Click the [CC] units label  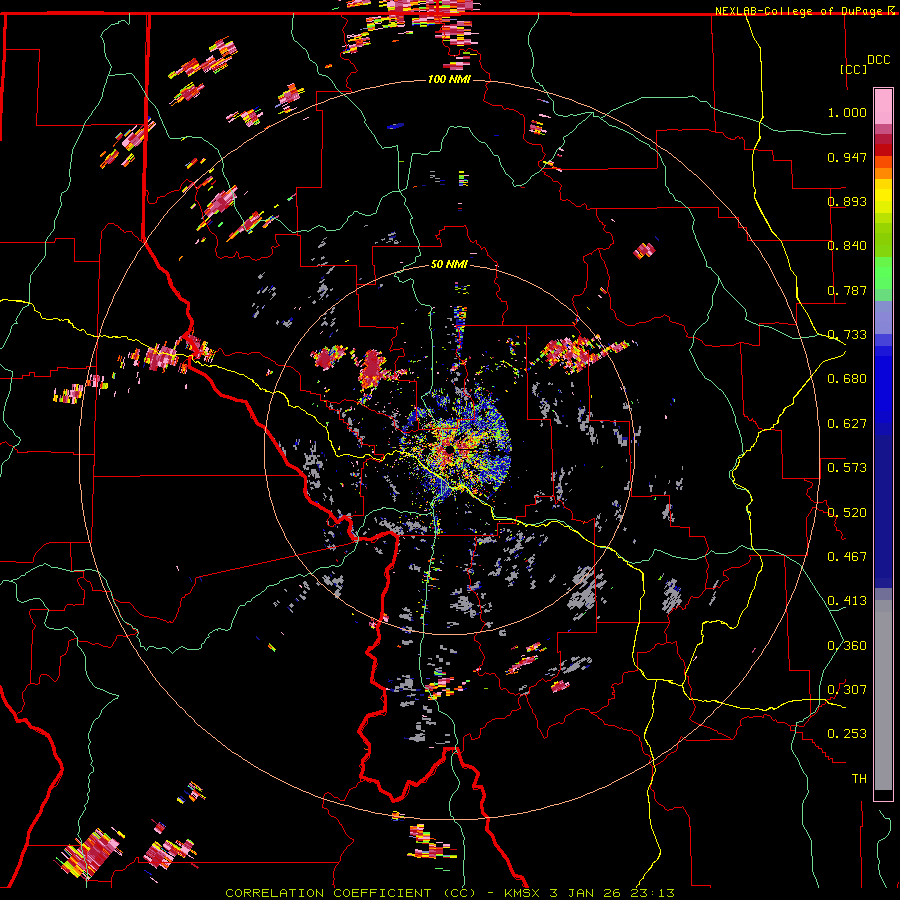[854, 69]
